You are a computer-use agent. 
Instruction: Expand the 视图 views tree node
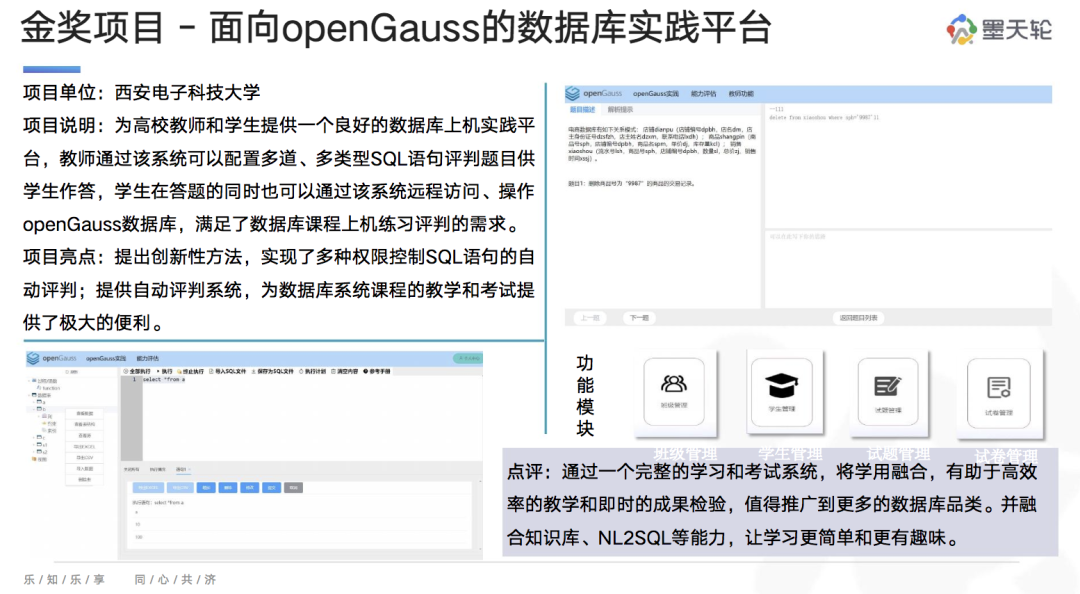[x=39, y=459]
